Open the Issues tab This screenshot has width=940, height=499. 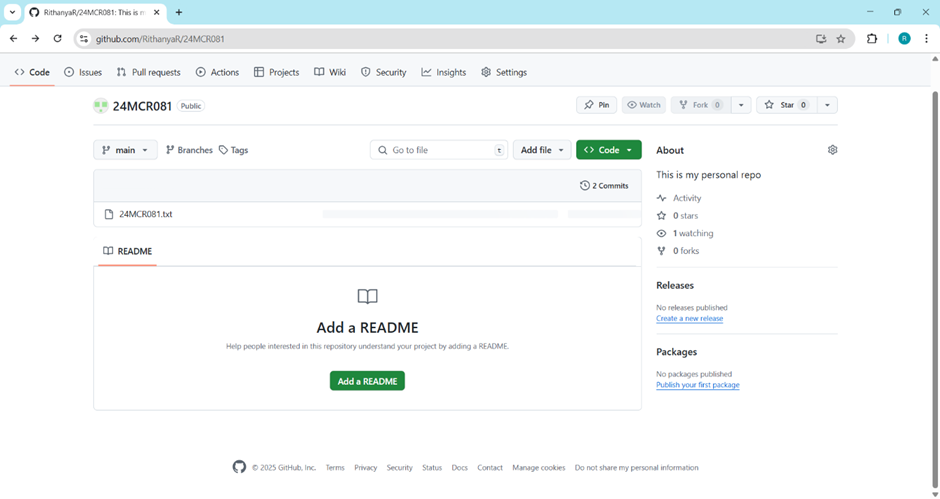tap(83, 72)
